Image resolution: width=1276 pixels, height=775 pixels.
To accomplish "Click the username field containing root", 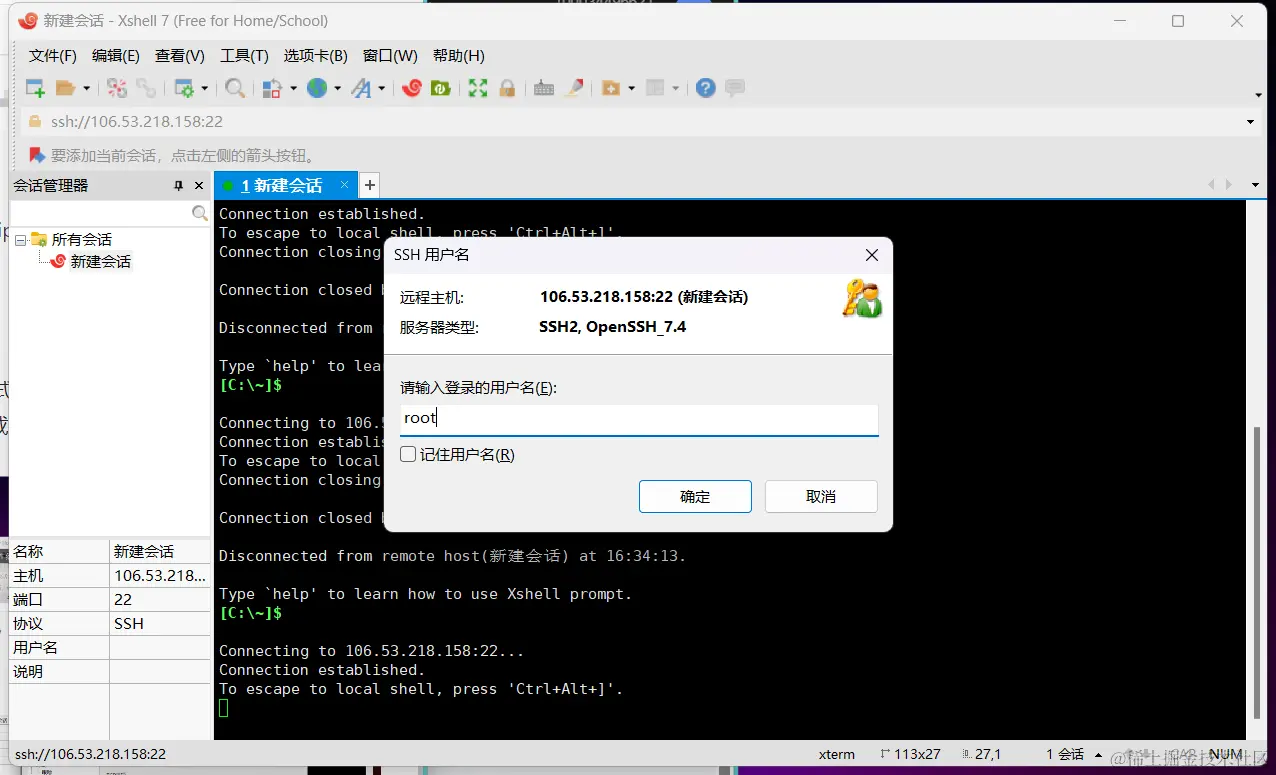I will [639, 419].
